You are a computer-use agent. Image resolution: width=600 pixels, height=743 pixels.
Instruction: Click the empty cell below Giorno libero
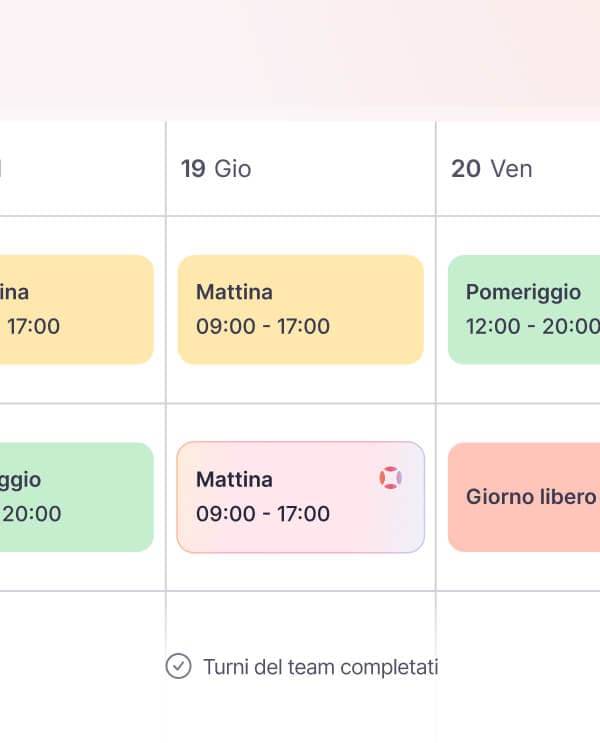coord(518,660)
